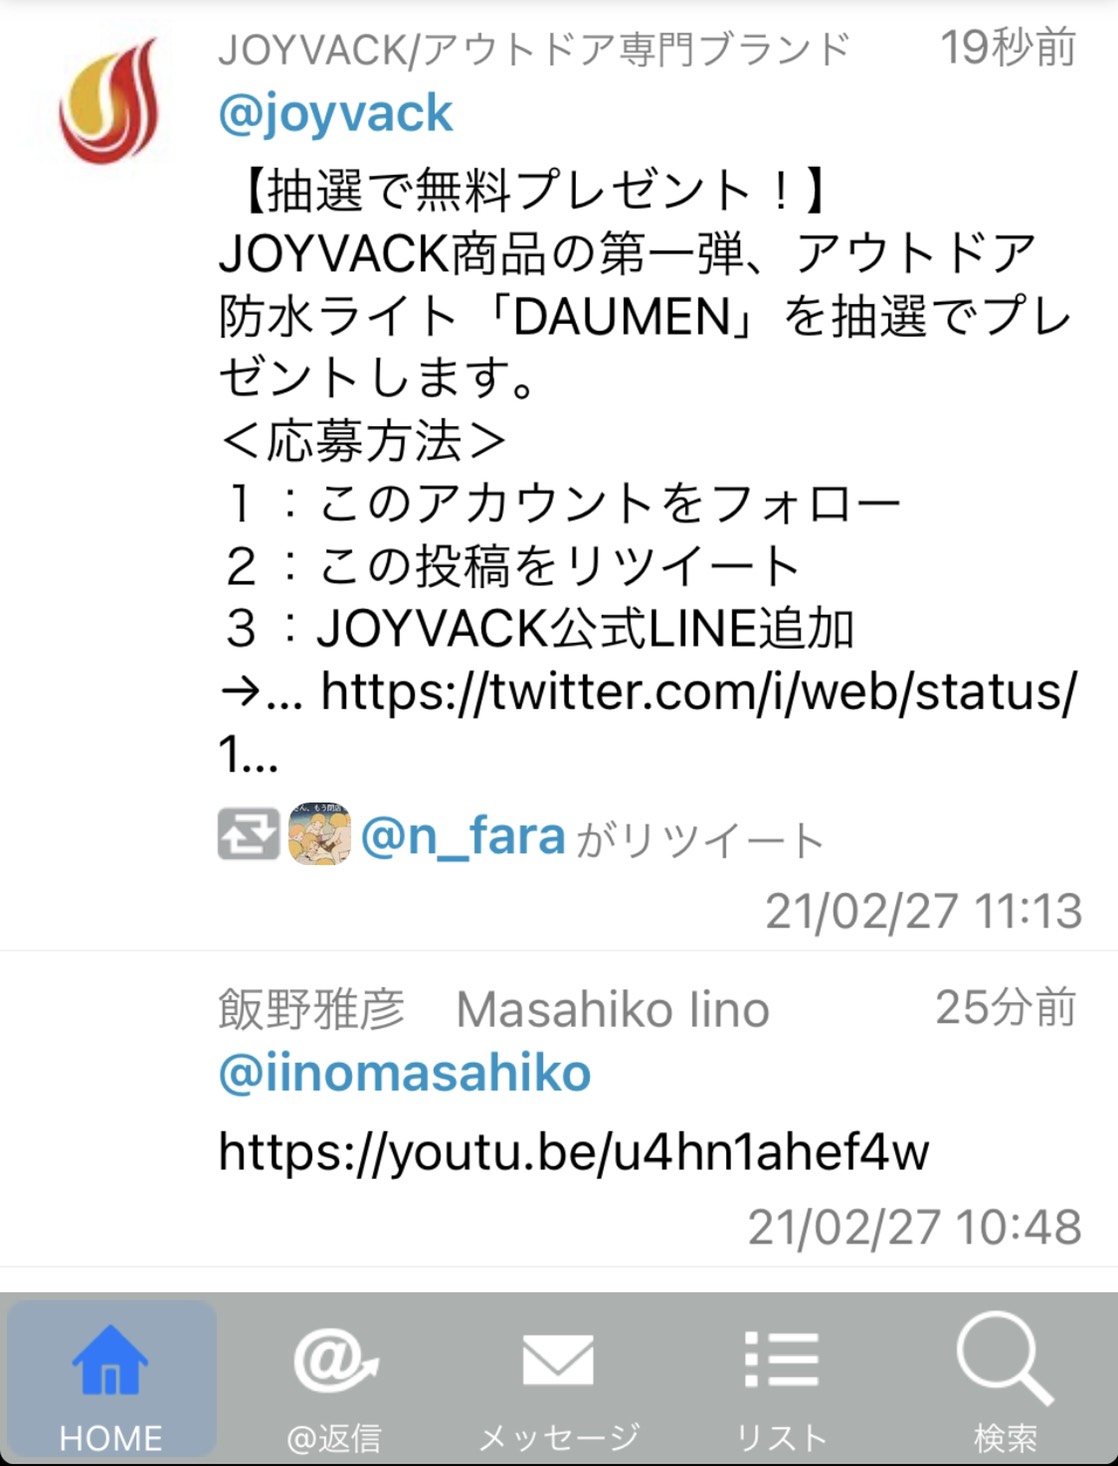Open the @iinomasahiko profile link
Screen dimensions: 1118x1466
click(405, 1074)
